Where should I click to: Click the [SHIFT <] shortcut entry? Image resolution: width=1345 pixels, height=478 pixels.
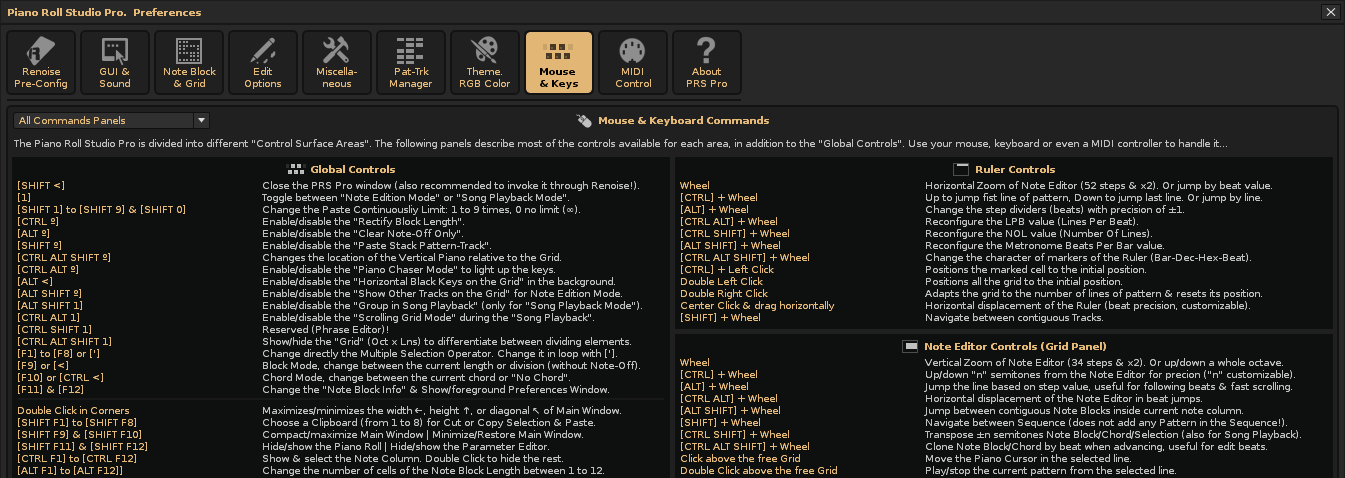point(41,186)
